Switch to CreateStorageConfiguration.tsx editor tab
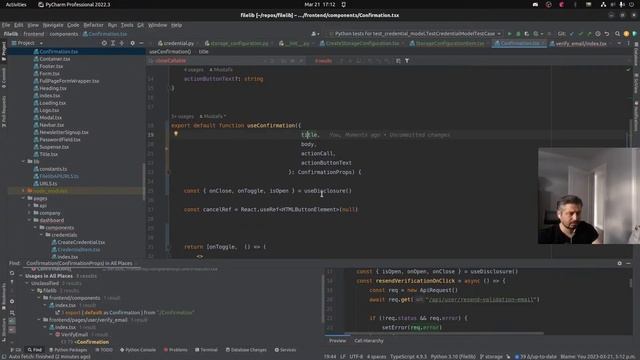 coord(360,43)
